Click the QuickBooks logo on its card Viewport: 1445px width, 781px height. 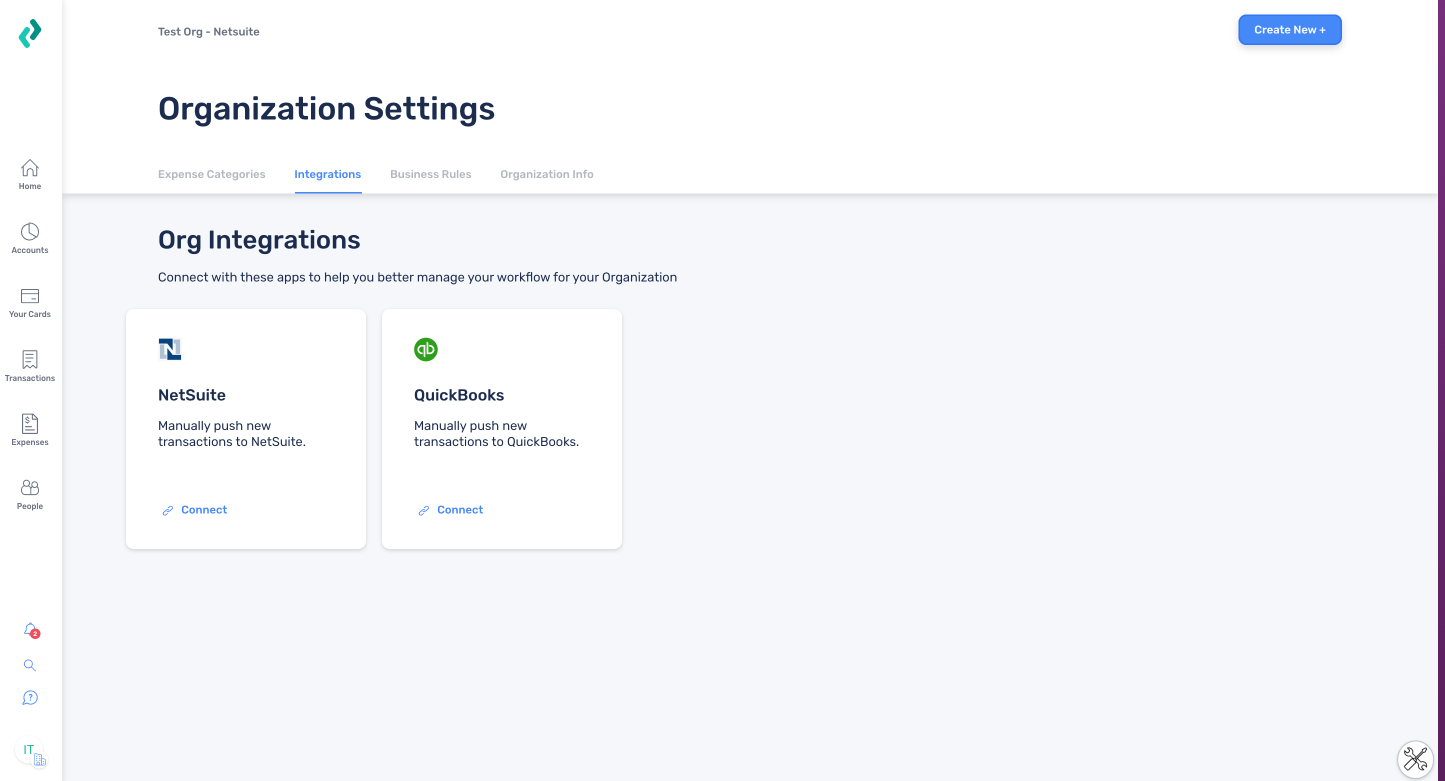(426, 349)
